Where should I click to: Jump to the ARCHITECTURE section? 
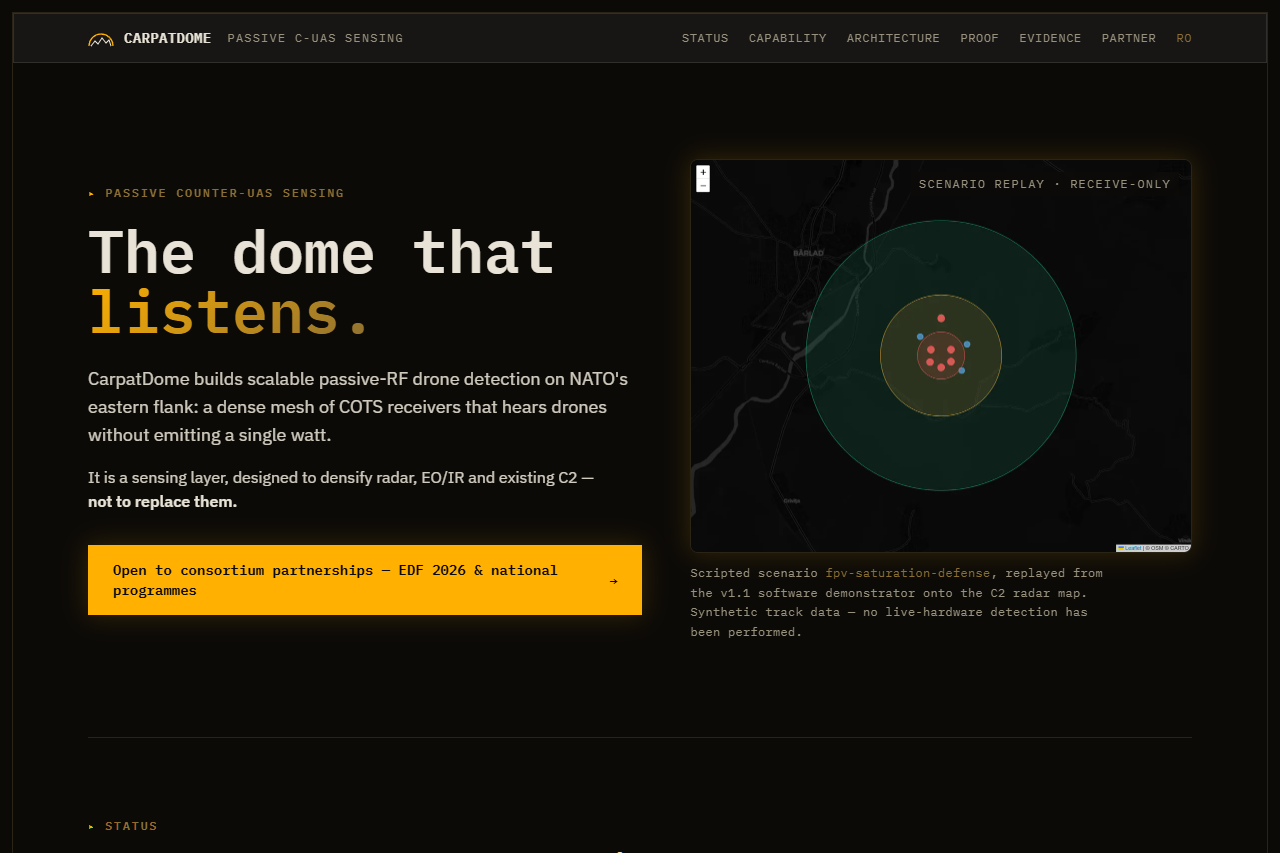tap(893, 38)
